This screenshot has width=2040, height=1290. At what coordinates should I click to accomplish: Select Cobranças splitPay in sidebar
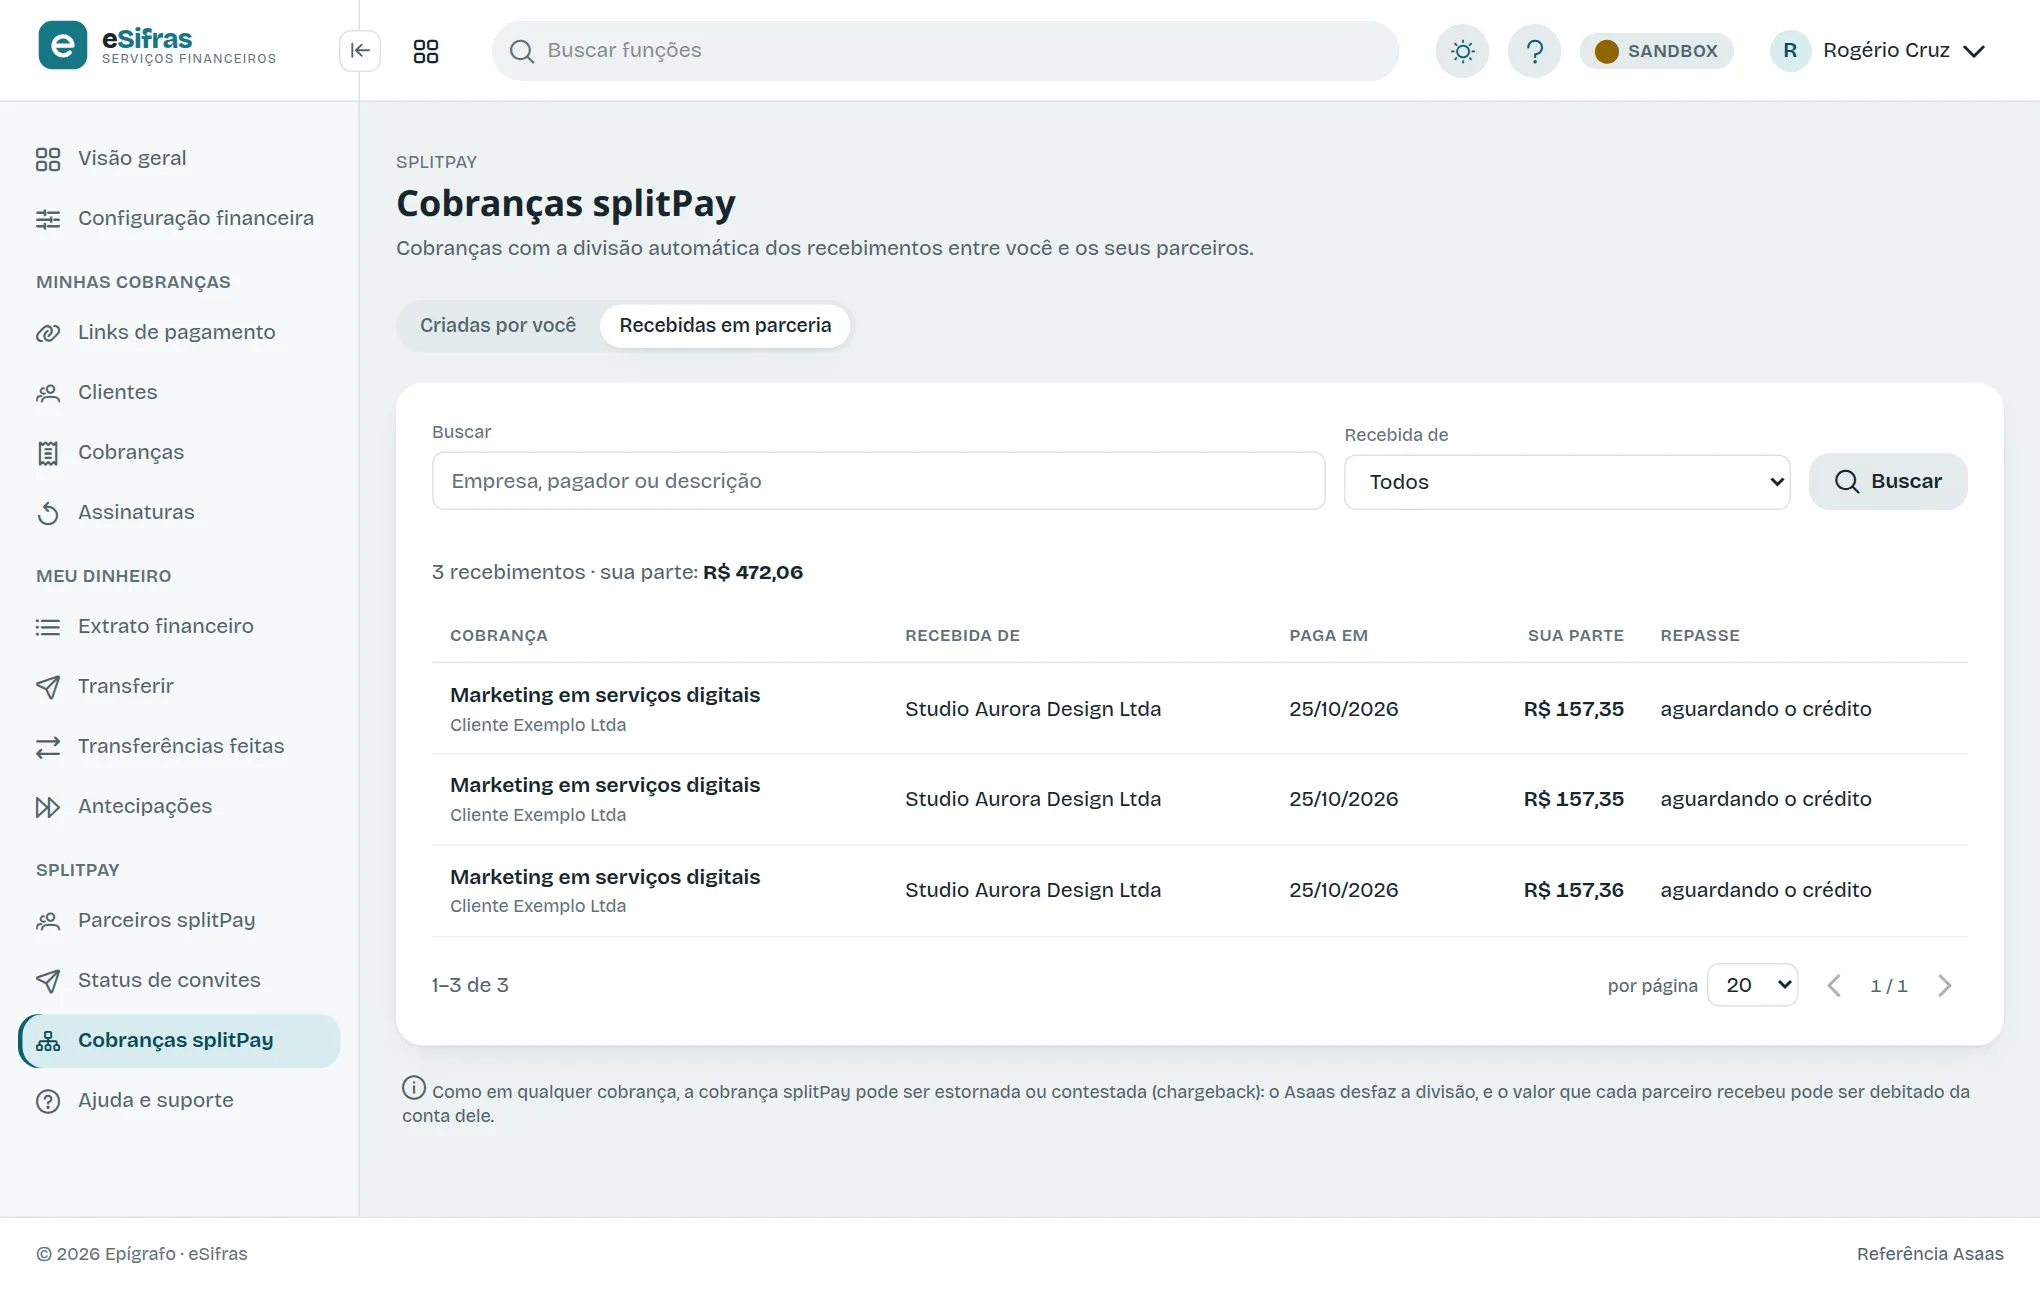[x=179, y=1040]
